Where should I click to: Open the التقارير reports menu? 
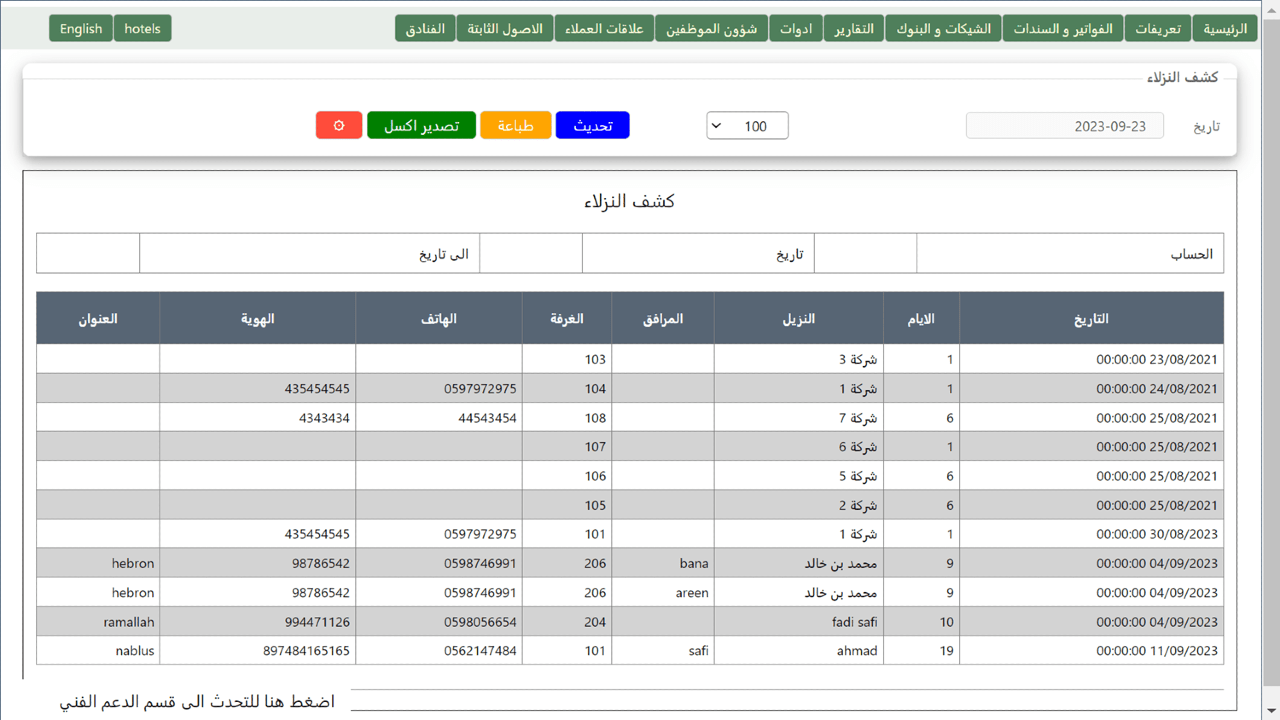[x=854, y=28]
